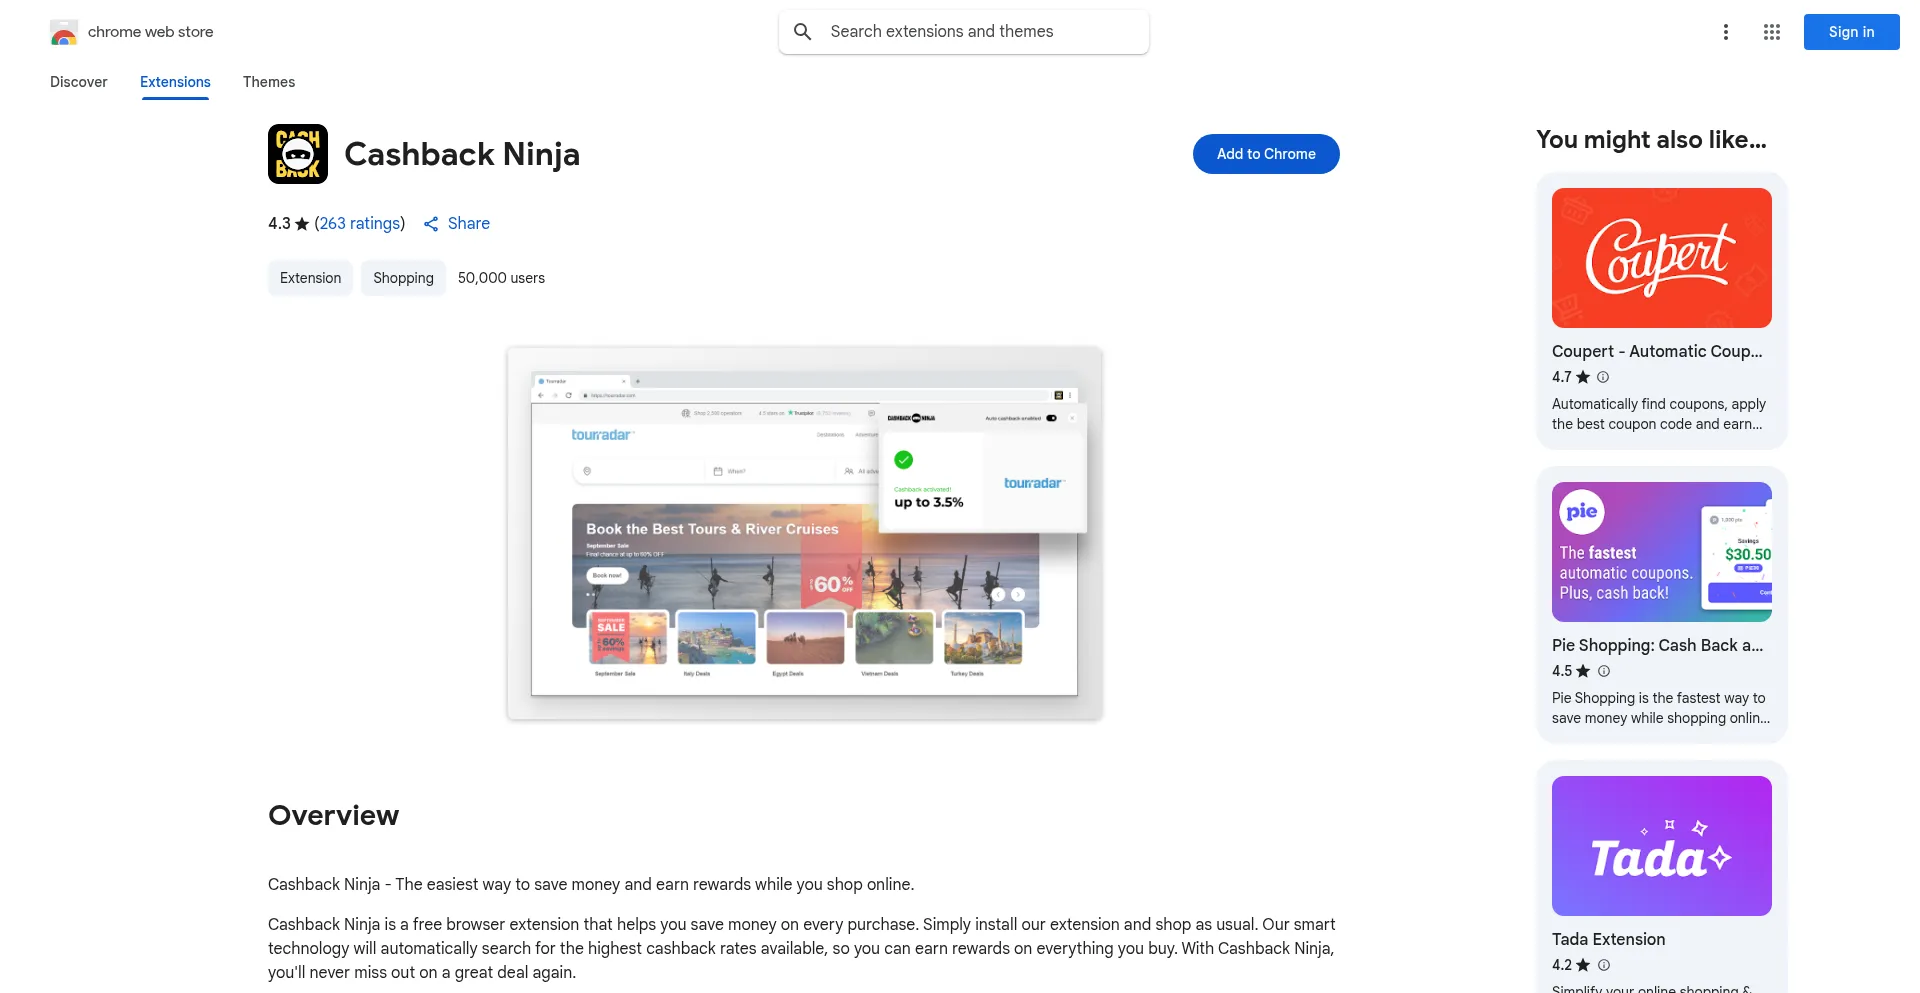Open the Google apps grid
This screenshot has height=993, width=1920.
[x=1771, y=32]
